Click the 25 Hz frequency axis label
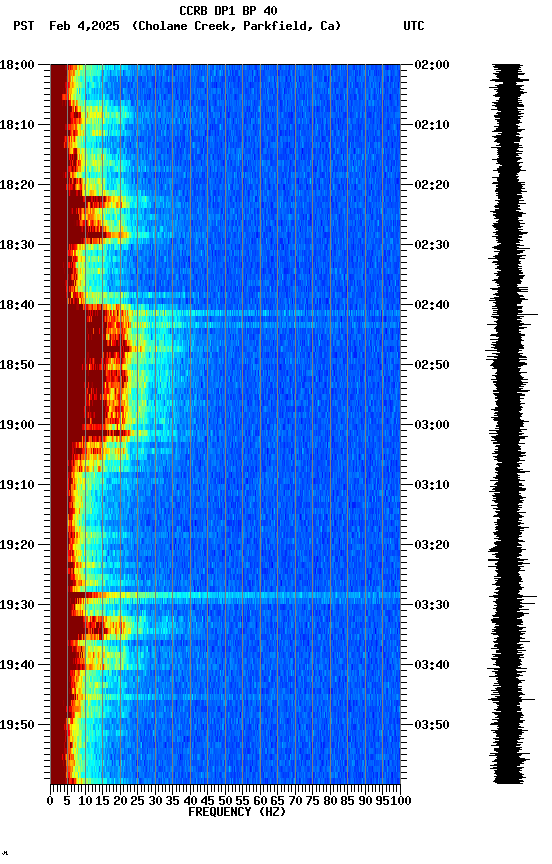 [x=138, y=801]
